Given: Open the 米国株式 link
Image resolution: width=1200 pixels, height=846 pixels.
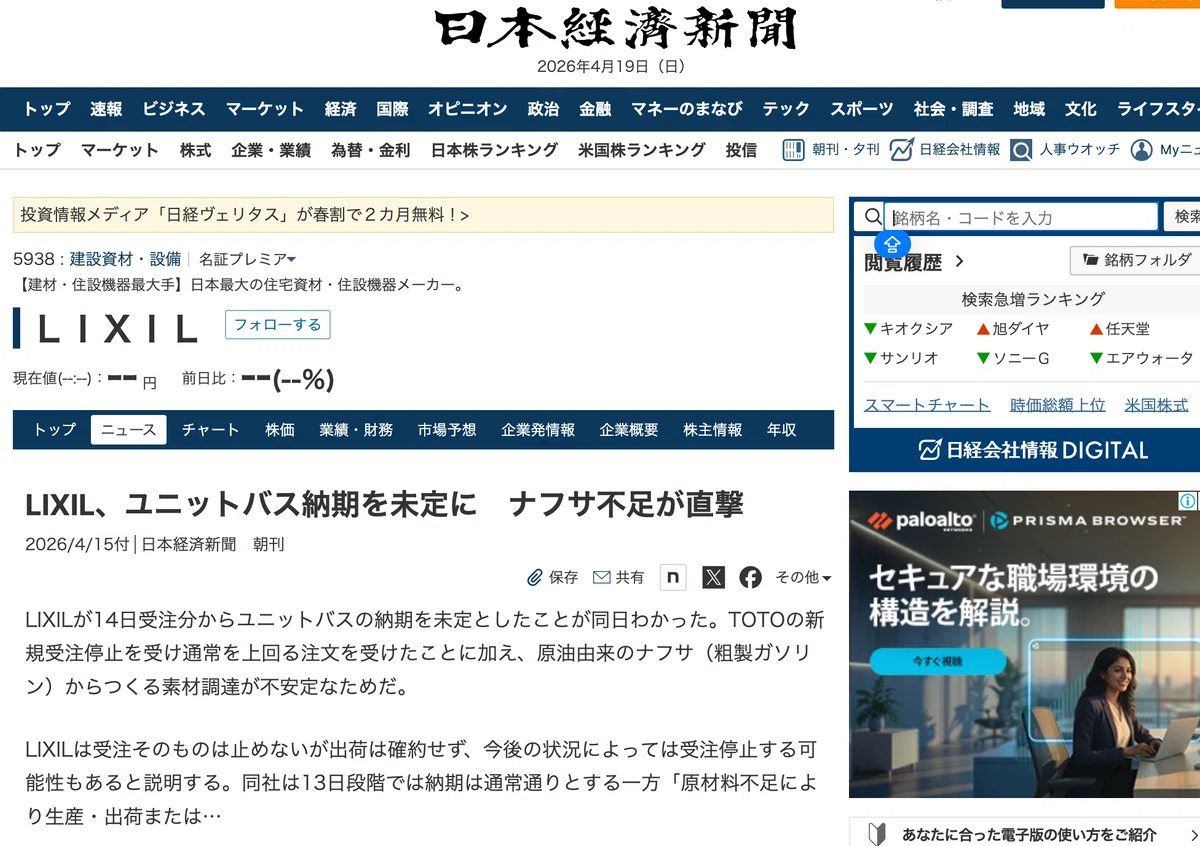Looking at the screenshot, I should (1157, 405).
